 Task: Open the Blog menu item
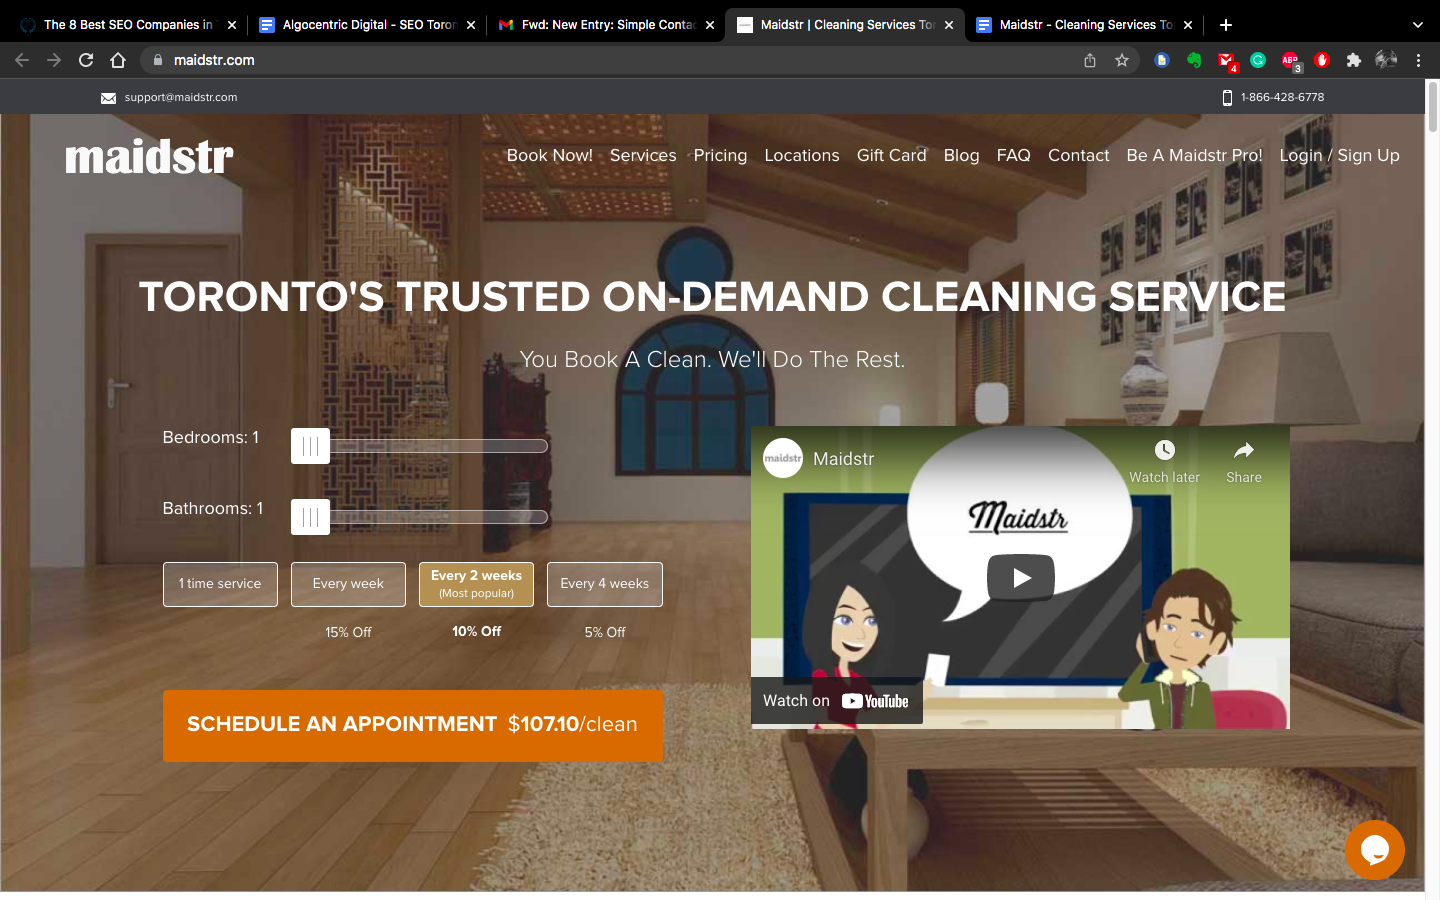961,155
